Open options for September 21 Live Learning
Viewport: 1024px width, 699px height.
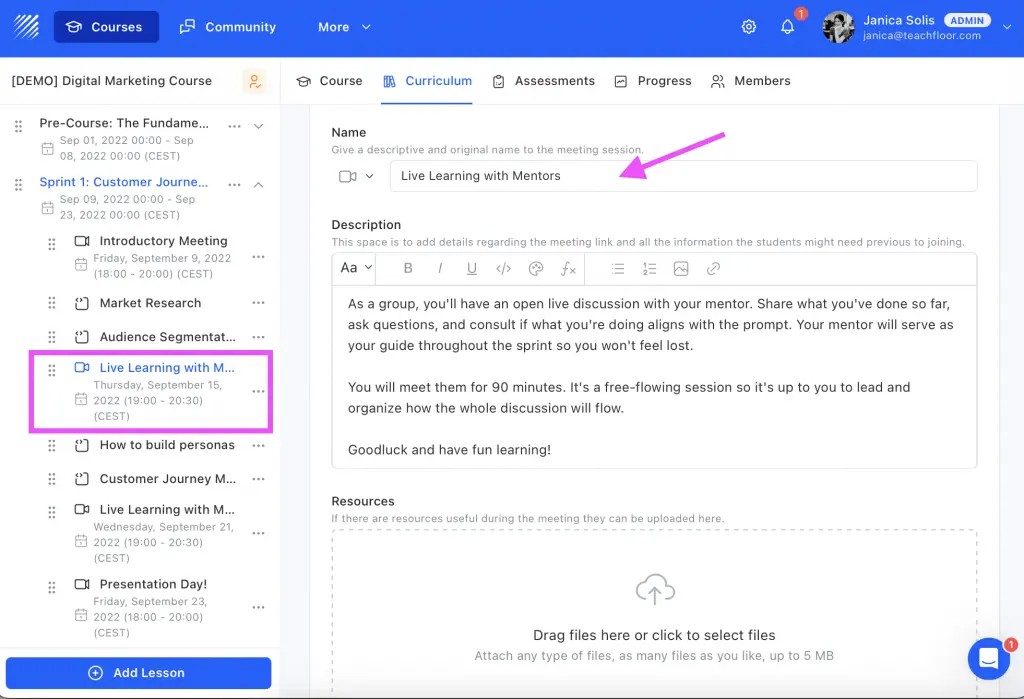pyautogui.click(x=259, y=533)
